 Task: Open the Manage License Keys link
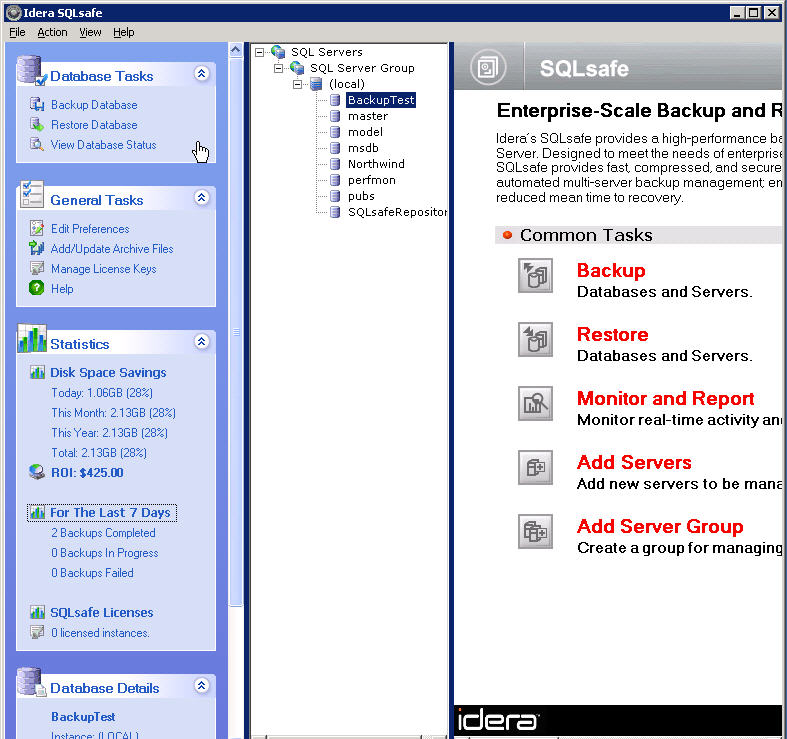[x=104, y=269]
